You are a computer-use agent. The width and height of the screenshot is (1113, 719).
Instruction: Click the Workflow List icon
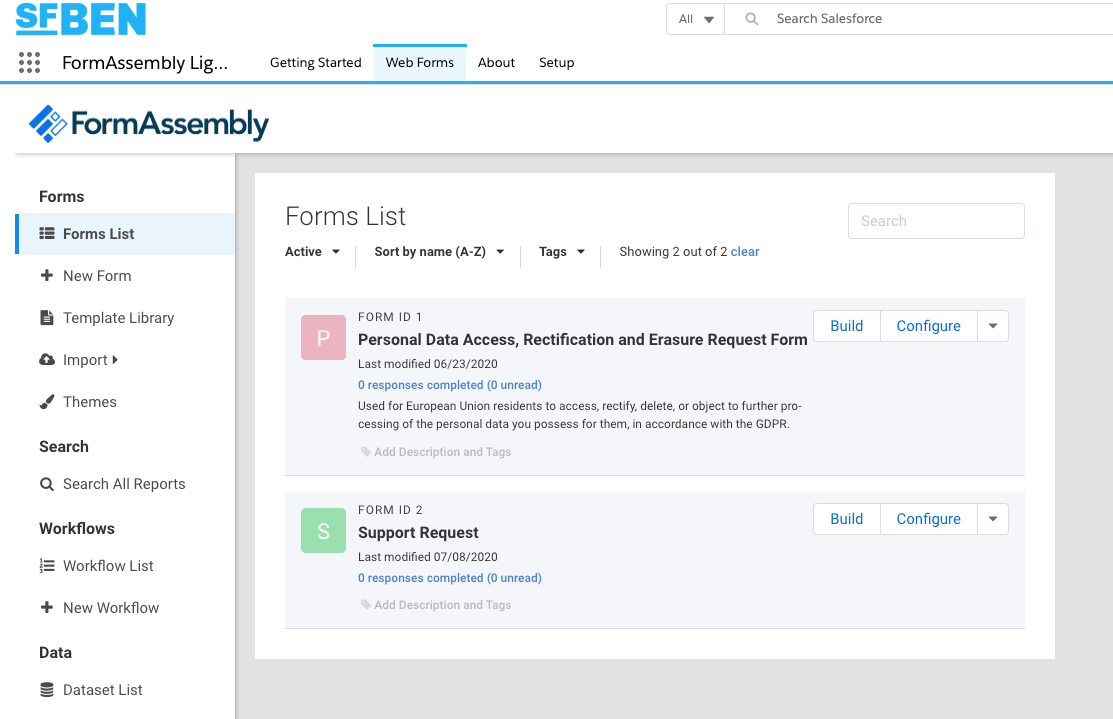(x=47, y=566)
